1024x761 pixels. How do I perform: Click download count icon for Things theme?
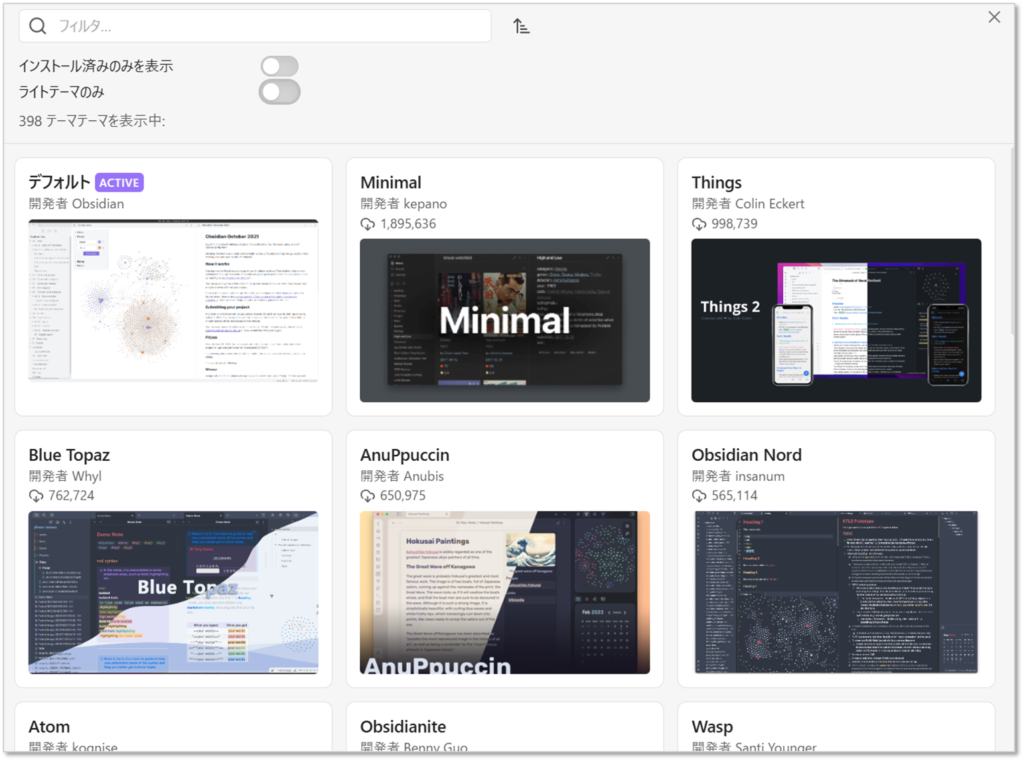click(x=700, y=224)
